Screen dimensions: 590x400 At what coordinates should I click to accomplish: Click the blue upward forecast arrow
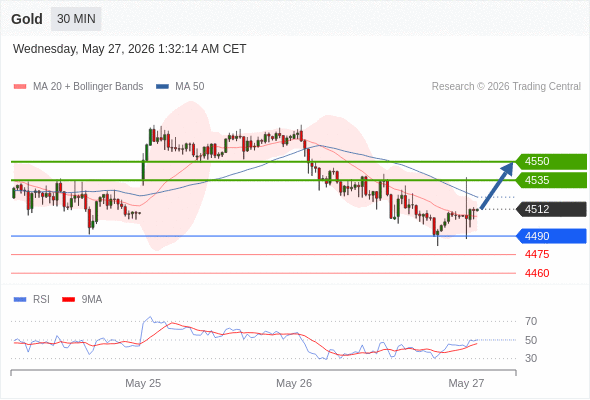coord(497,185)
